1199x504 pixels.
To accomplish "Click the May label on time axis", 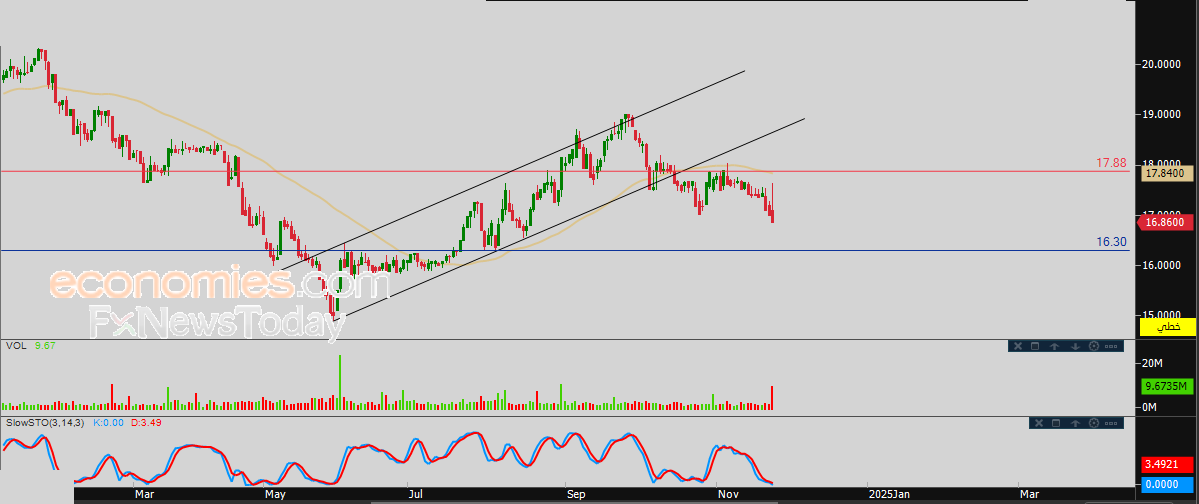I will click(275, 495).
